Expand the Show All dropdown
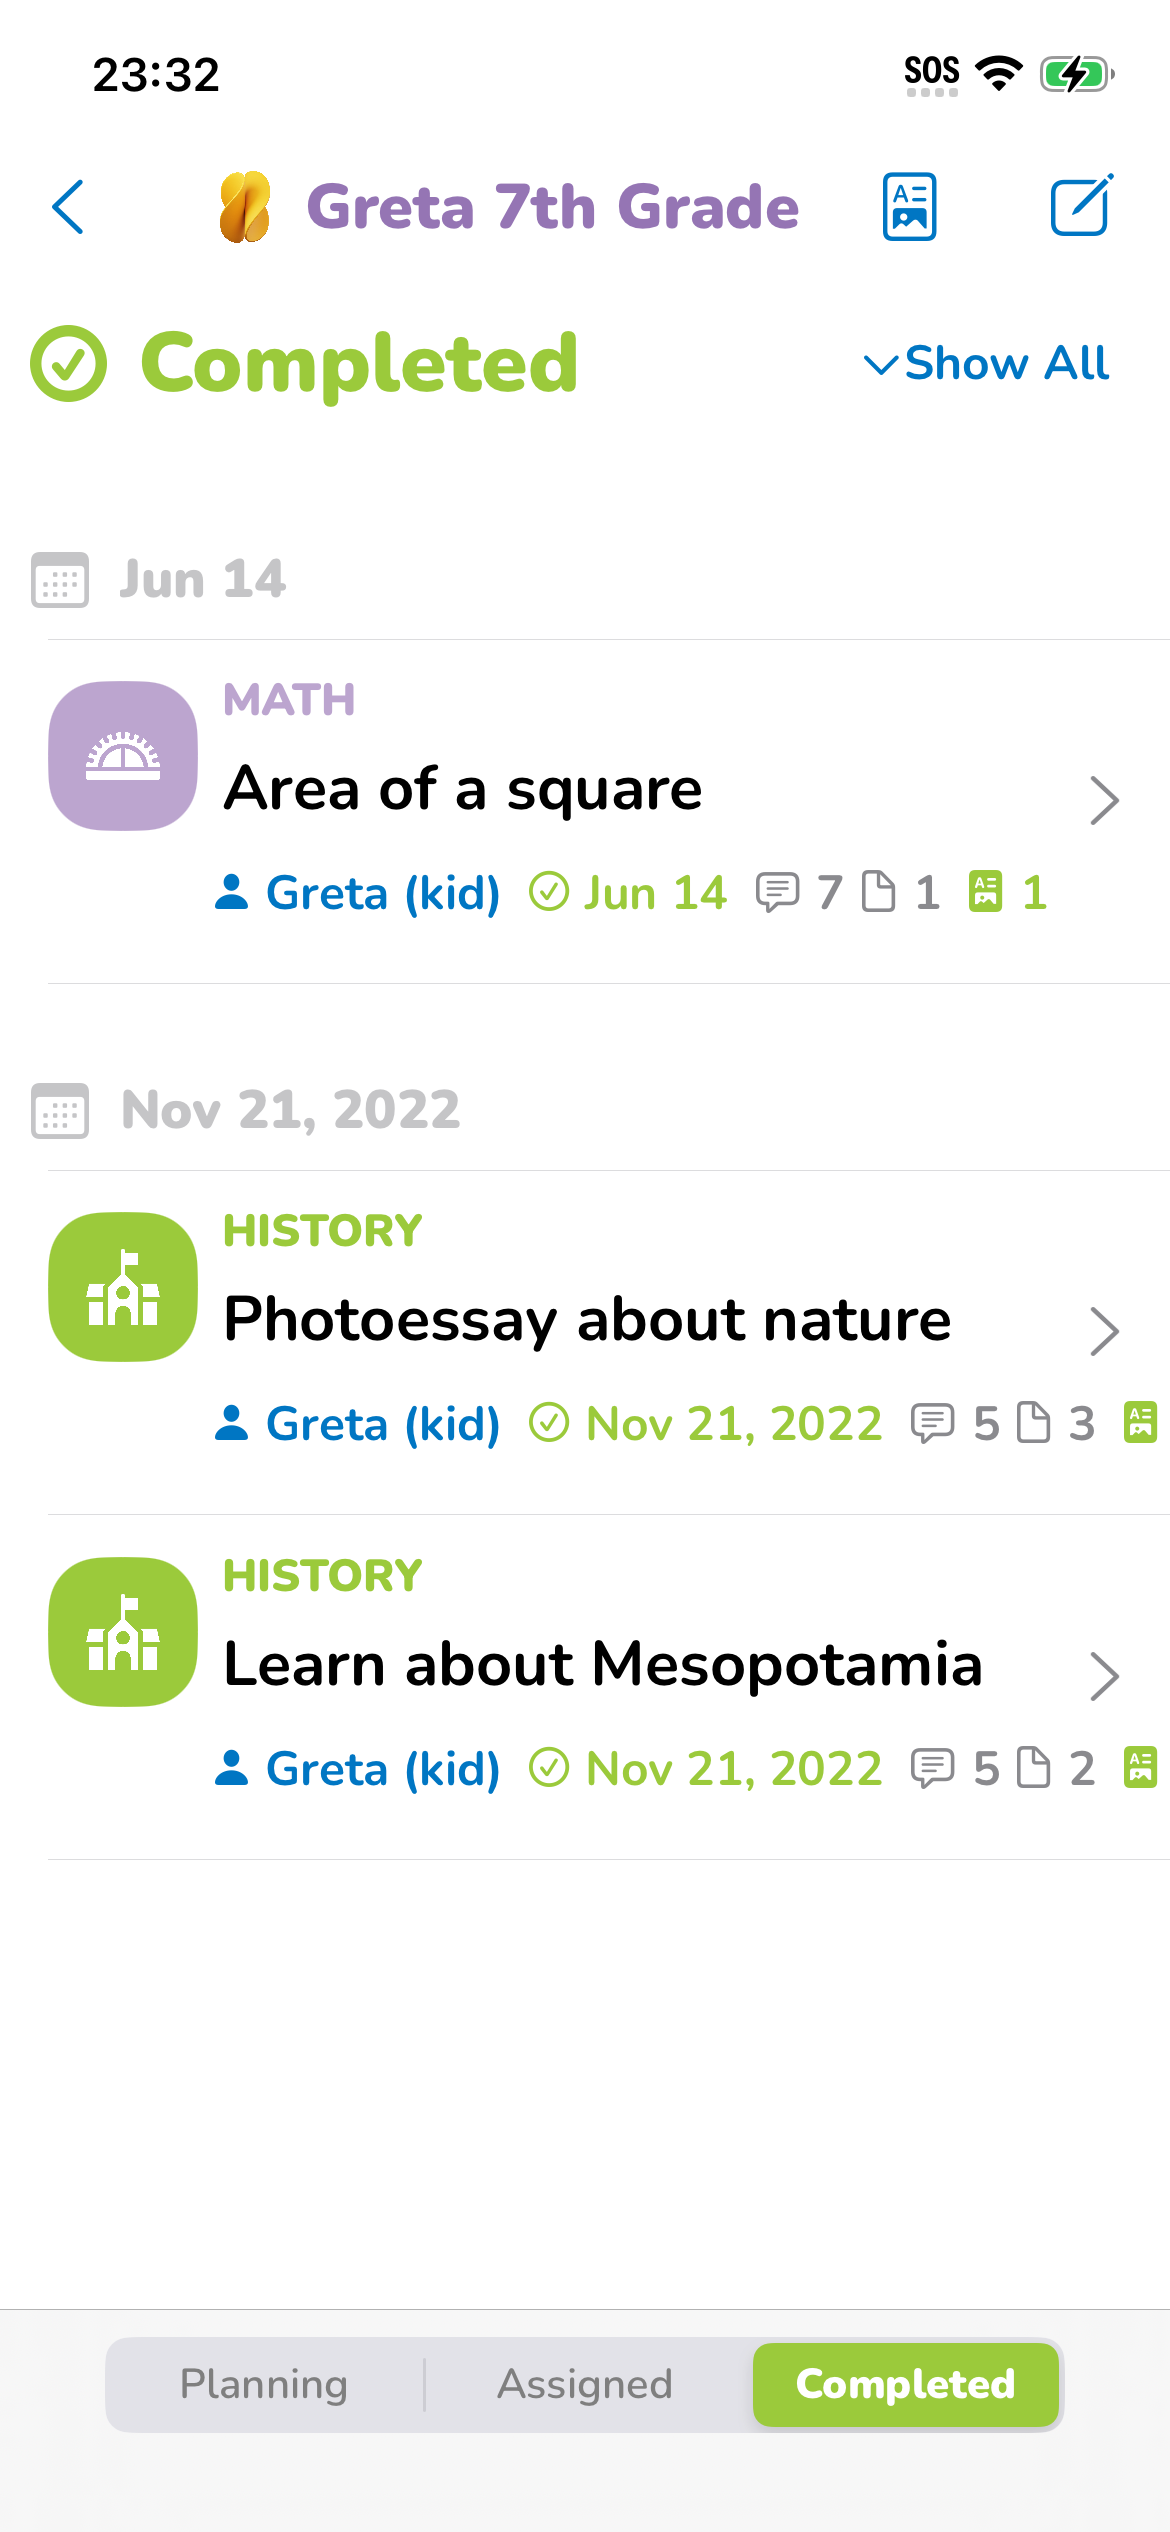The height and width of the screenshot is (2532, 1170). (986, 363)
